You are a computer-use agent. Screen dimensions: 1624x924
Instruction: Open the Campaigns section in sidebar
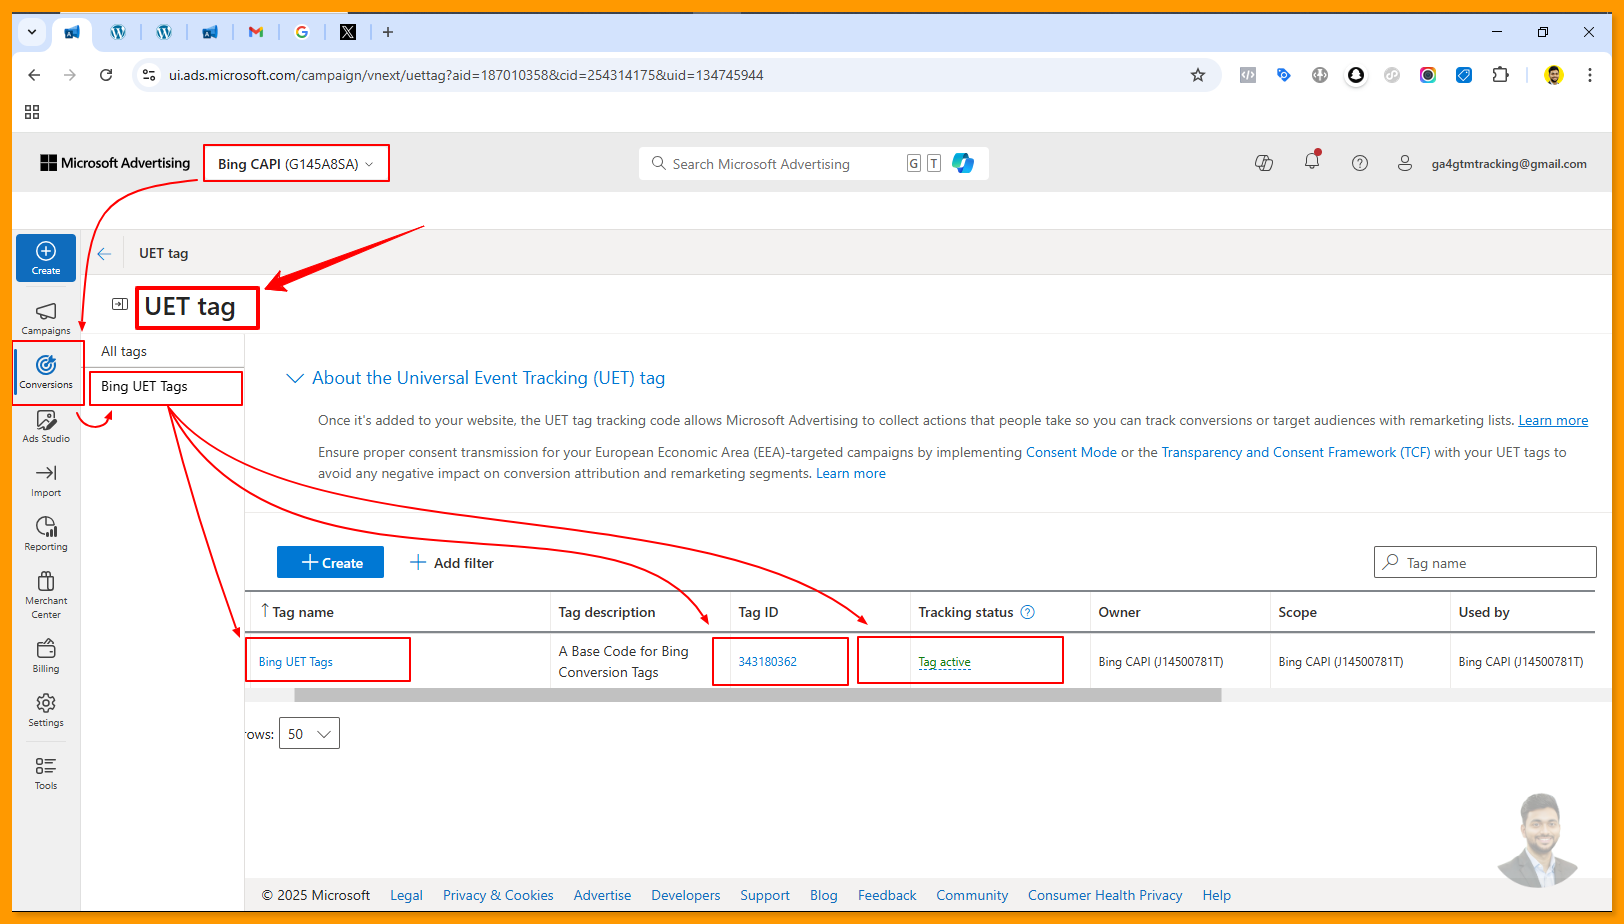tap(46, 318)
